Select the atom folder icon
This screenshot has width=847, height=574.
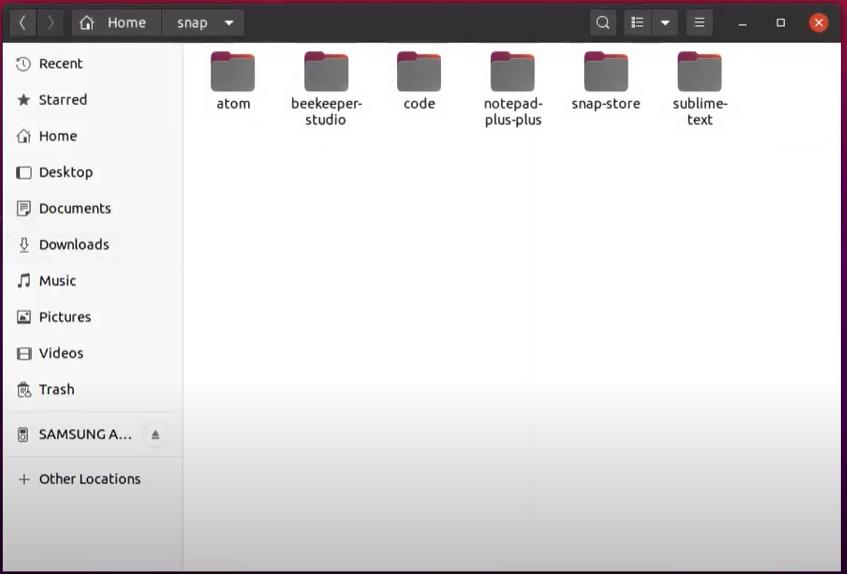pyautogui.click(x=233, y=71)
